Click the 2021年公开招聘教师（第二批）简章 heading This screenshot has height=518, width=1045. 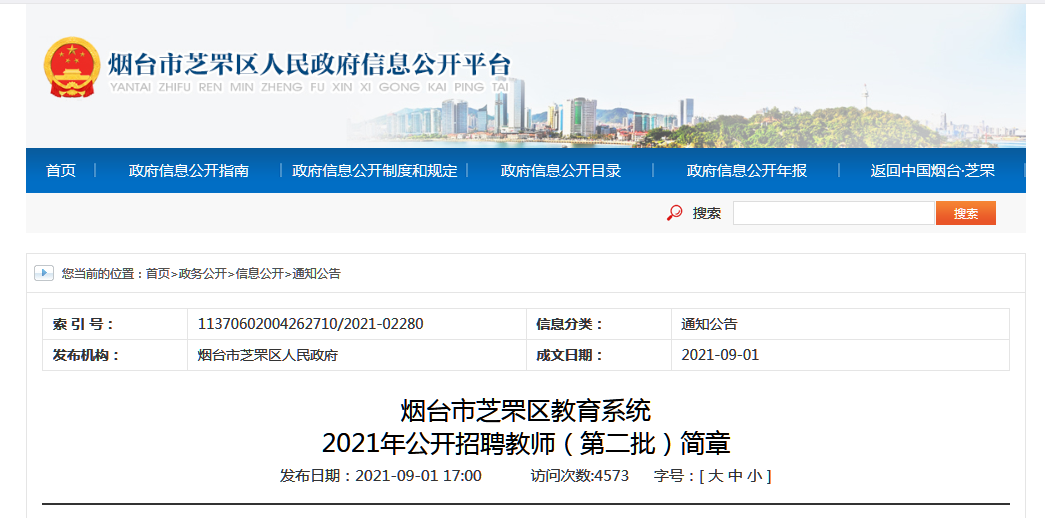[x=526, y=443]
